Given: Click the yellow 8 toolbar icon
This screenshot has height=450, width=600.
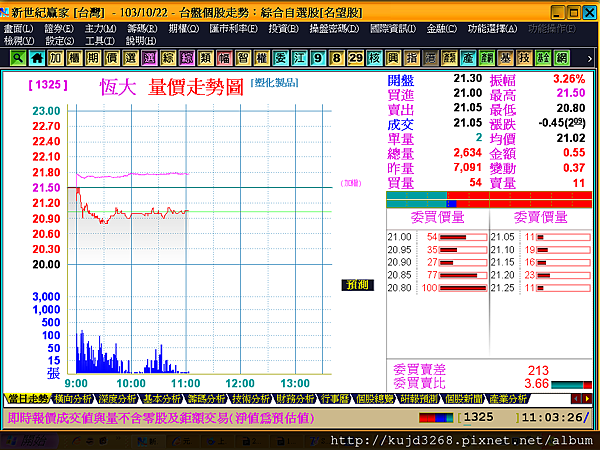Looking at the screenshot, I should coord(337,58).
